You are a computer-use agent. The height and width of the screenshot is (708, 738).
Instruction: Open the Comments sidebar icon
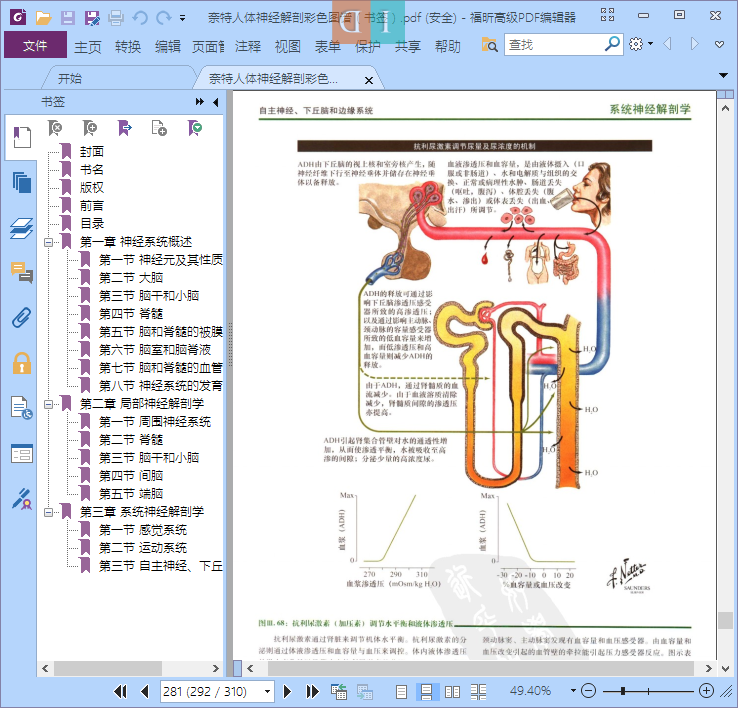click(x=22, y=273)
